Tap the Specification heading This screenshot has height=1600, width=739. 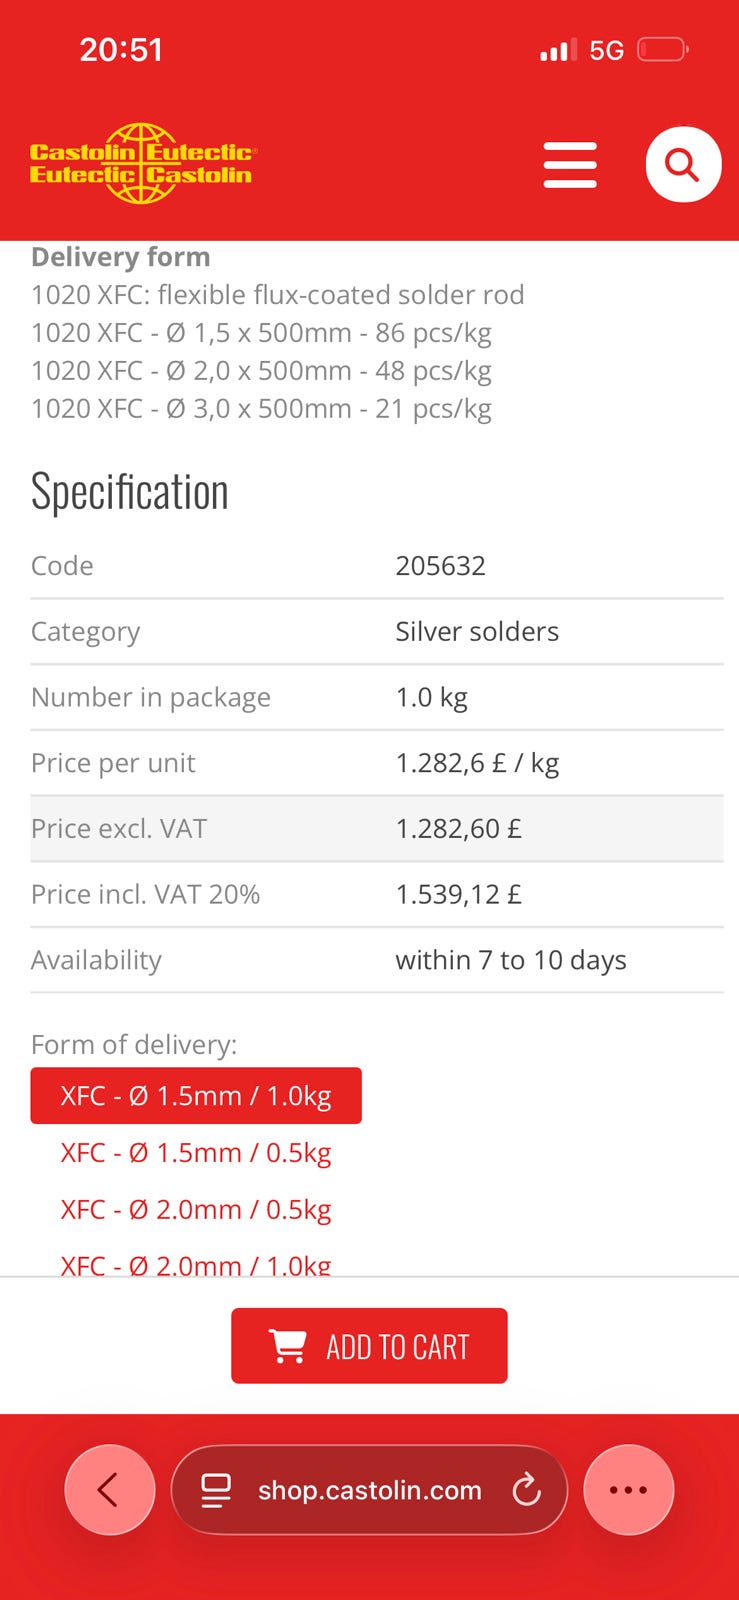click(130, 492)
